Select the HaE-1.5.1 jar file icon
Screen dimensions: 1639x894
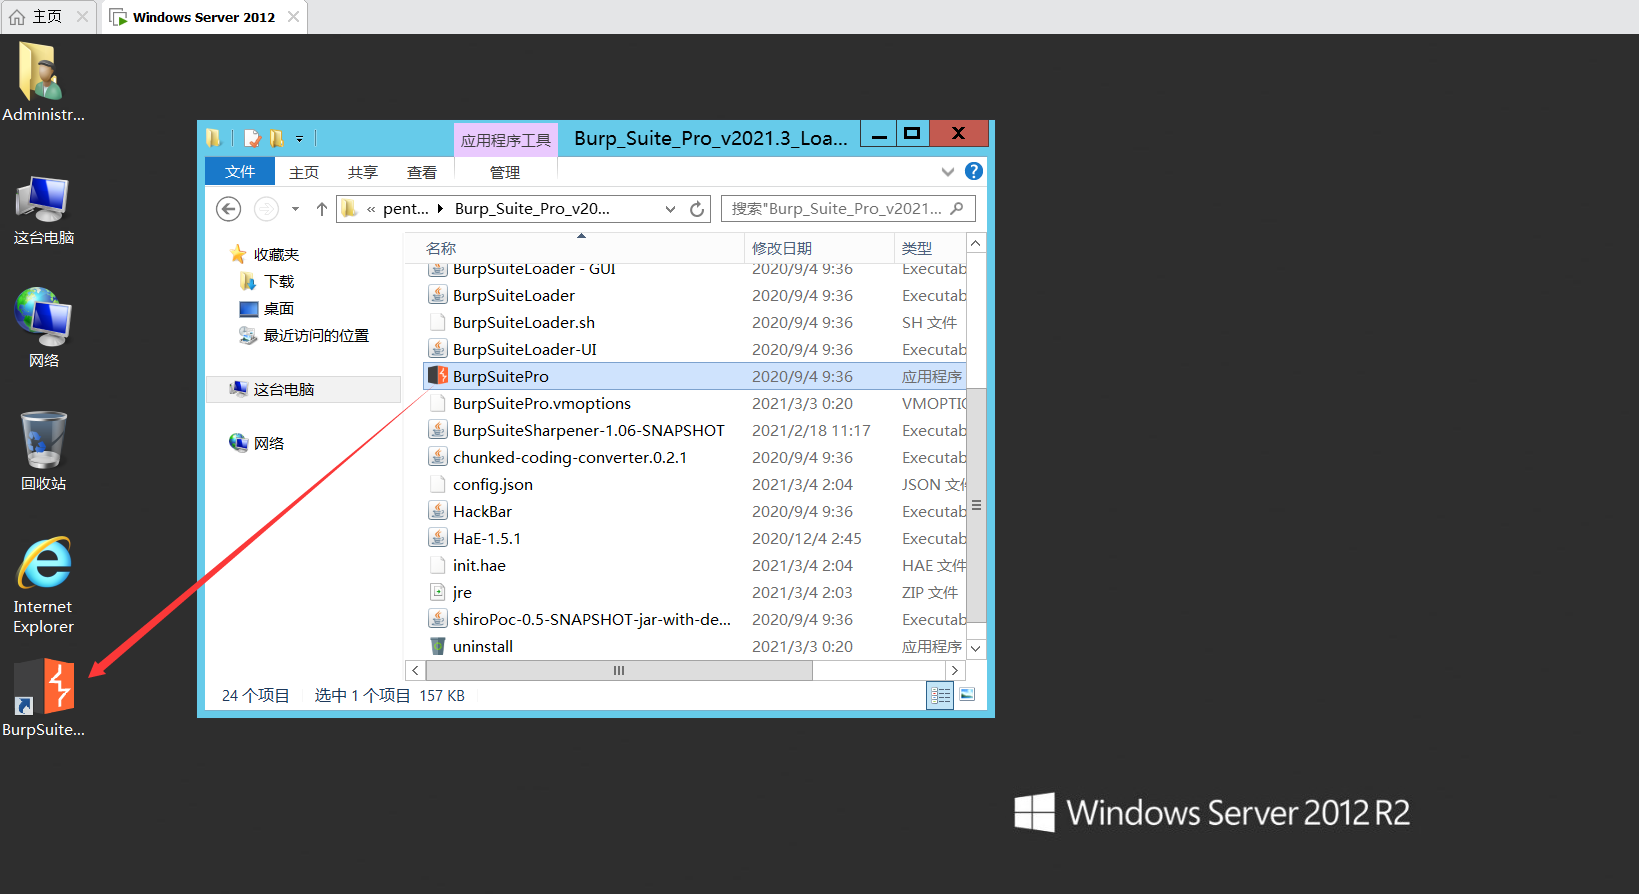[437, 538]
